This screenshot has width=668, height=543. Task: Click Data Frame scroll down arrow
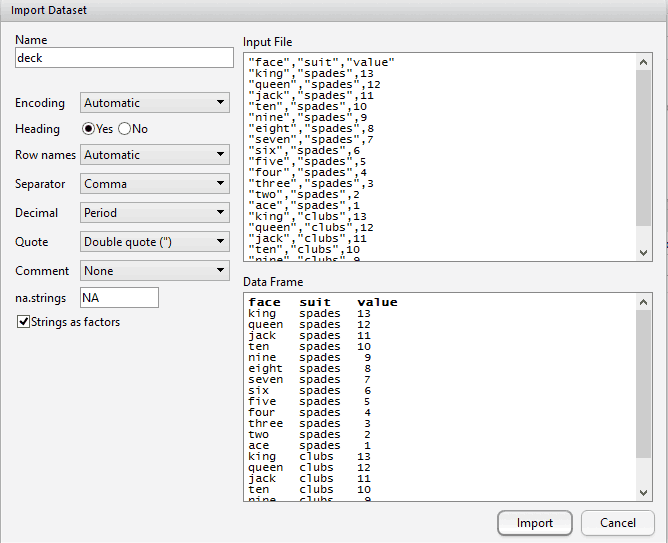[643, 493]
